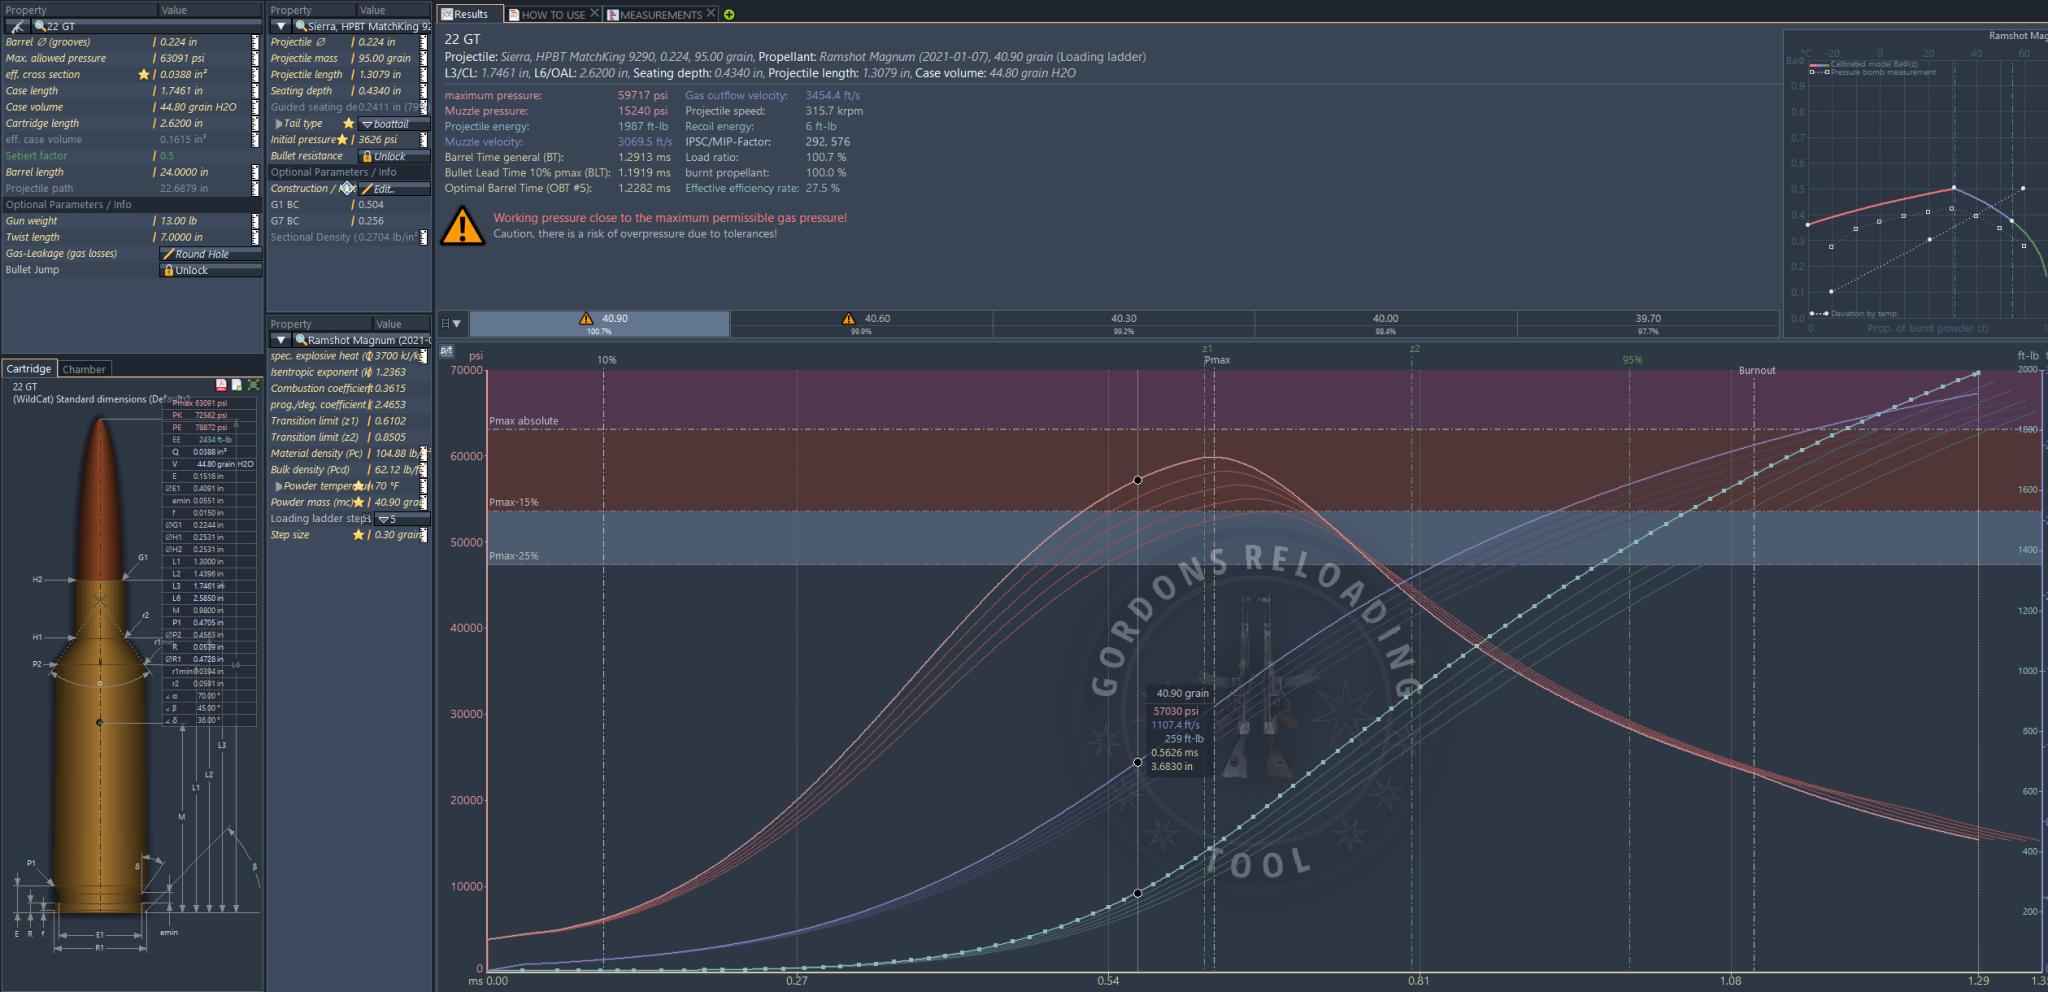Click the unit ruler icon for Max. allowed pressure

coord(255,58)
